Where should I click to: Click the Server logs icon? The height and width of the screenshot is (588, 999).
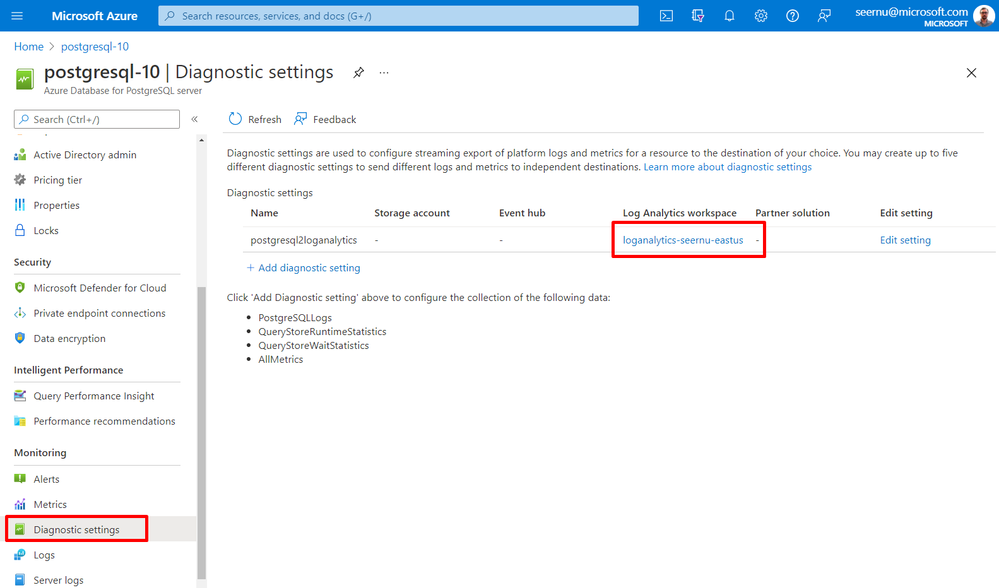pos(20,580)
